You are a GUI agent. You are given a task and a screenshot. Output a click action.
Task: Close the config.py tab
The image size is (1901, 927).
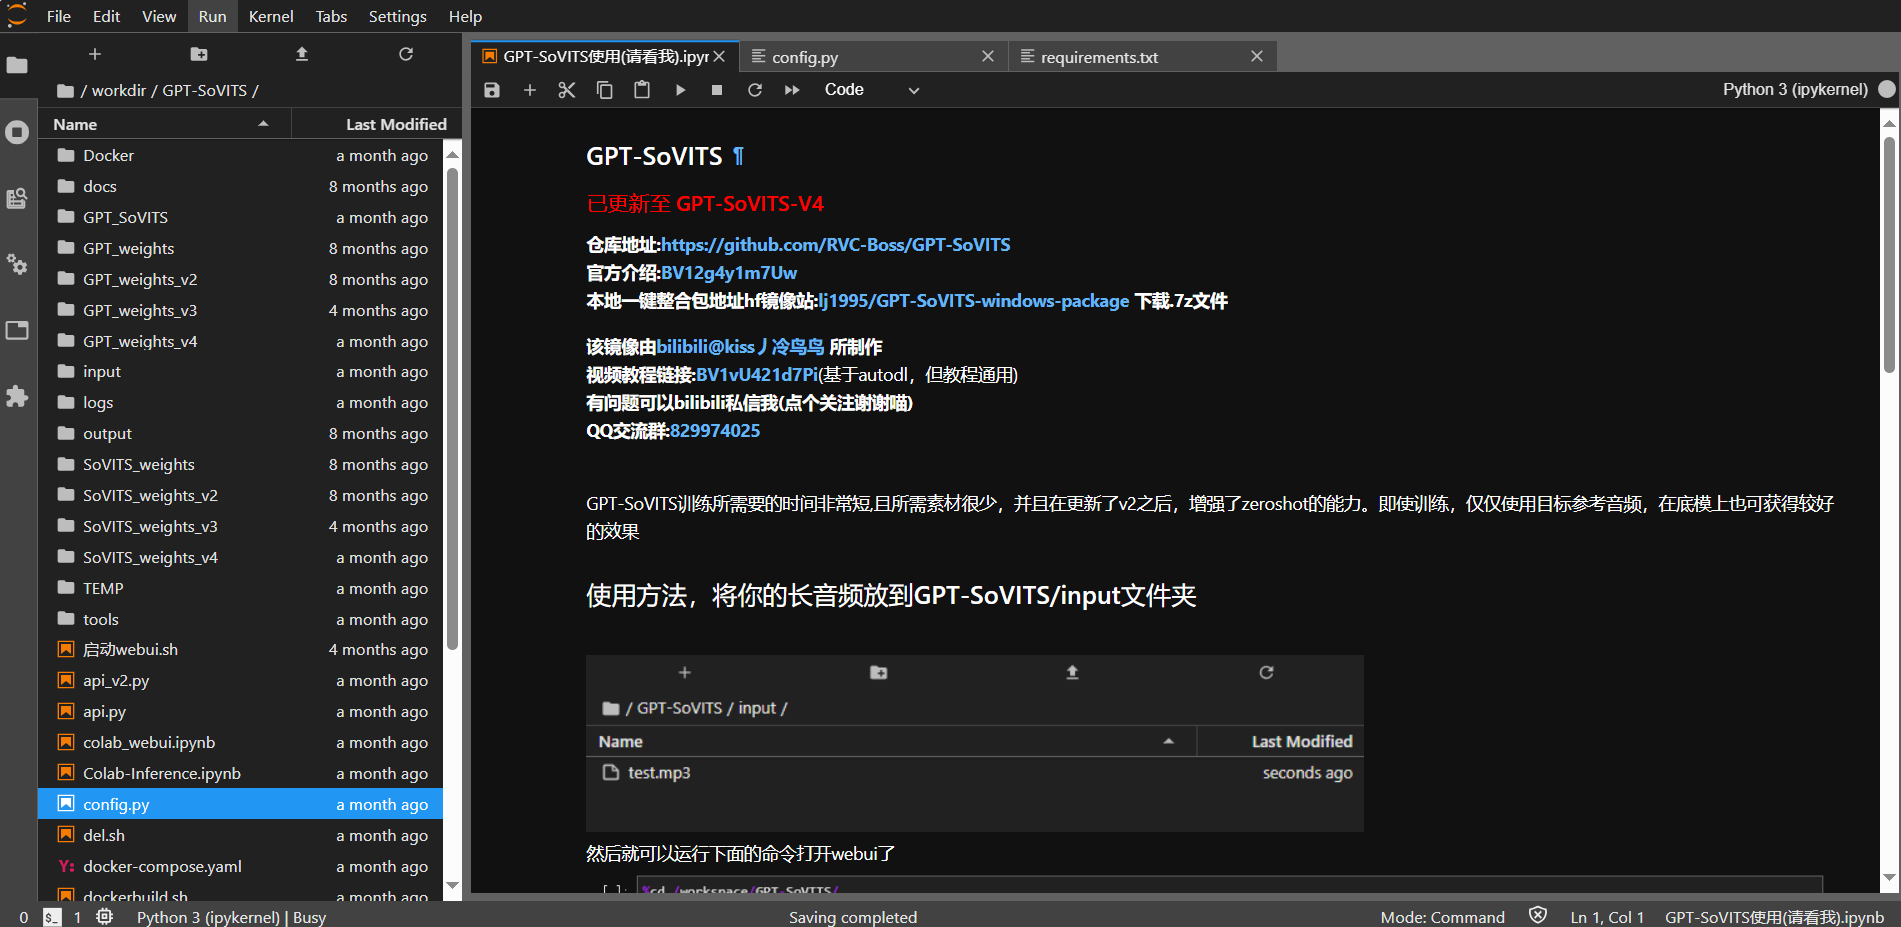point(988,57)
